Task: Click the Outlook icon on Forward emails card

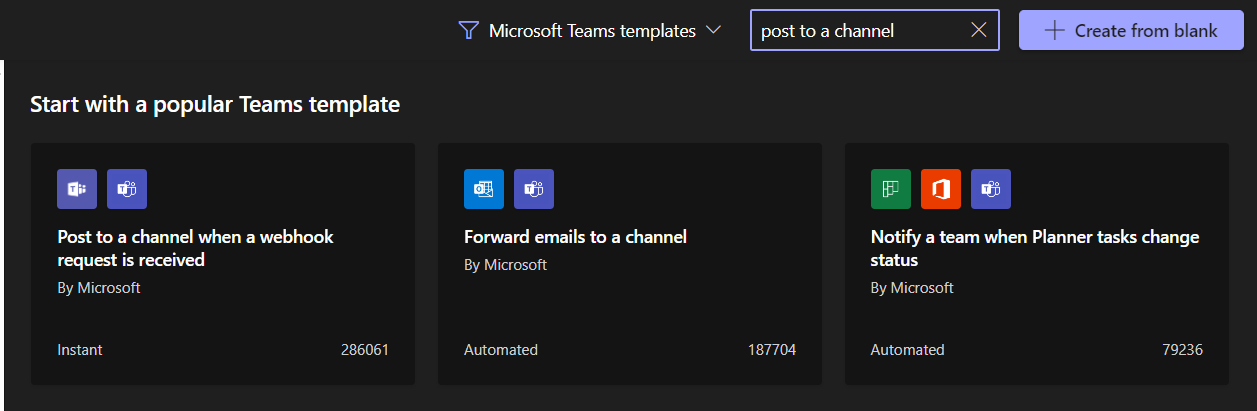Action: tap(484, 189)
